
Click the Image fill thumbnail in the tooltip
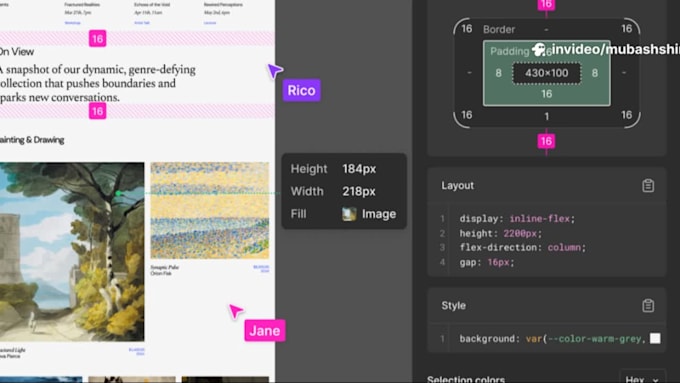(x=349, y=214)
